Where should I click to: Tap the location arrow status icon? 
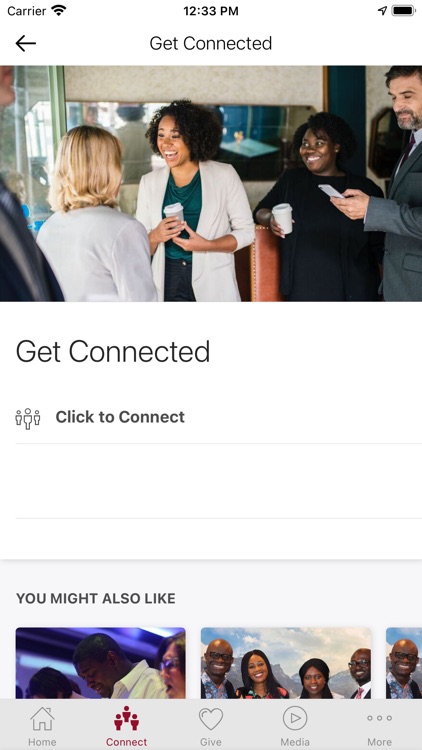click(382, 11)
